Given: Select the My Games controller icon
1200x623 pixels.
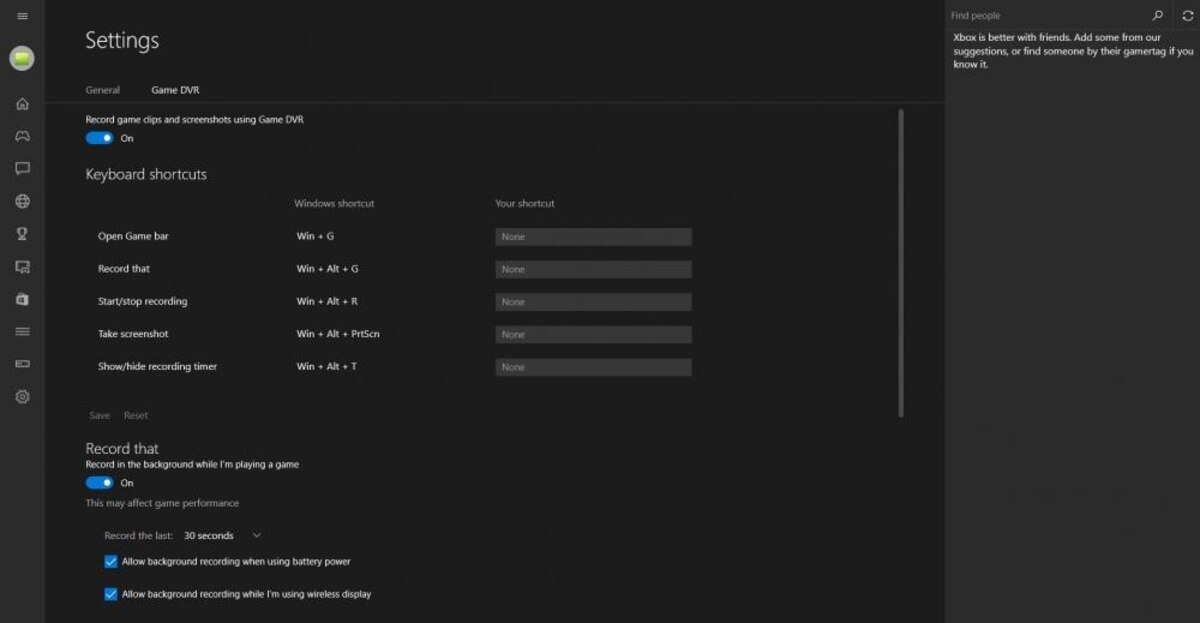Looking at the screenshot, I should (21, 135).
